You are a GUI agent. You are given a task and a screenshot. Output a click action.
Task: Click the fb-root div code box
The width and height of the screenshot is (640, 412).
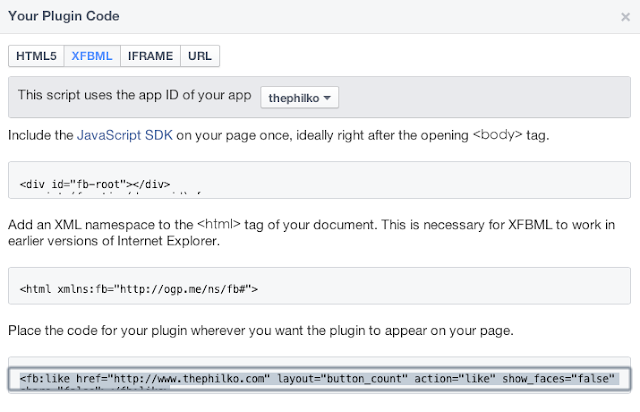319,180
